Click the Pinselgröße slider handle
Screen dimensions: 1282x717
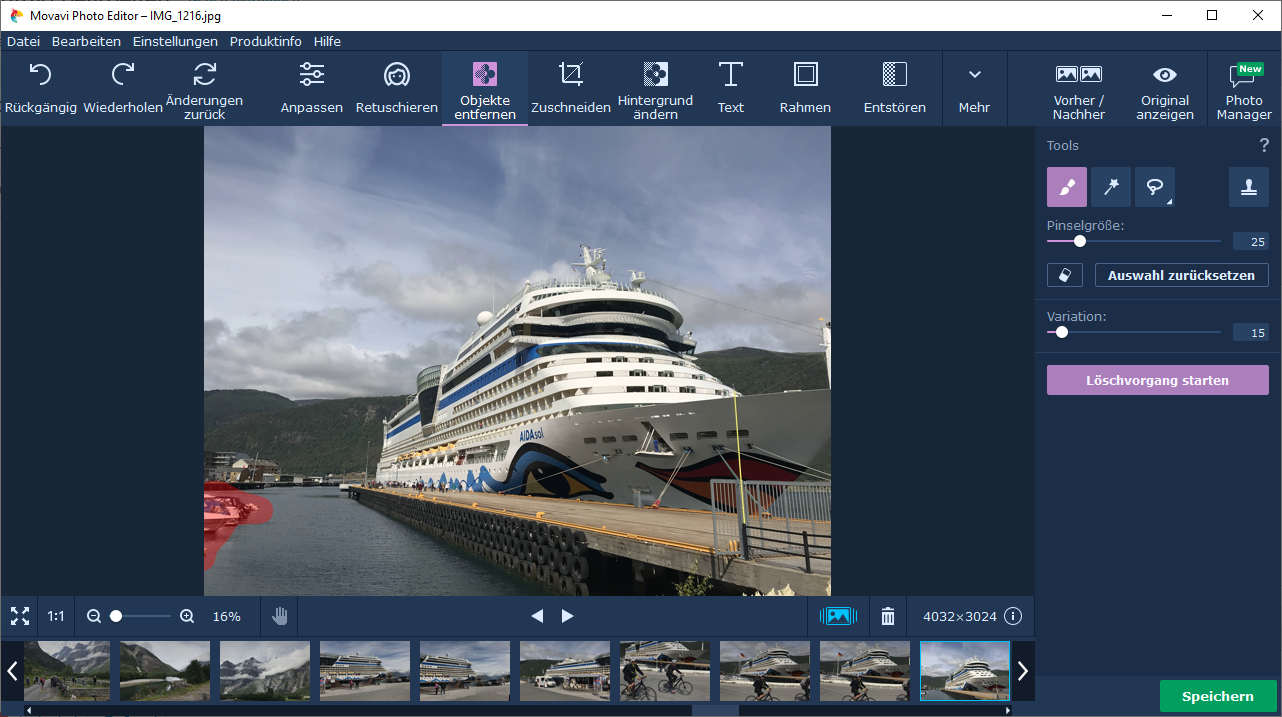click(1080, 241)
